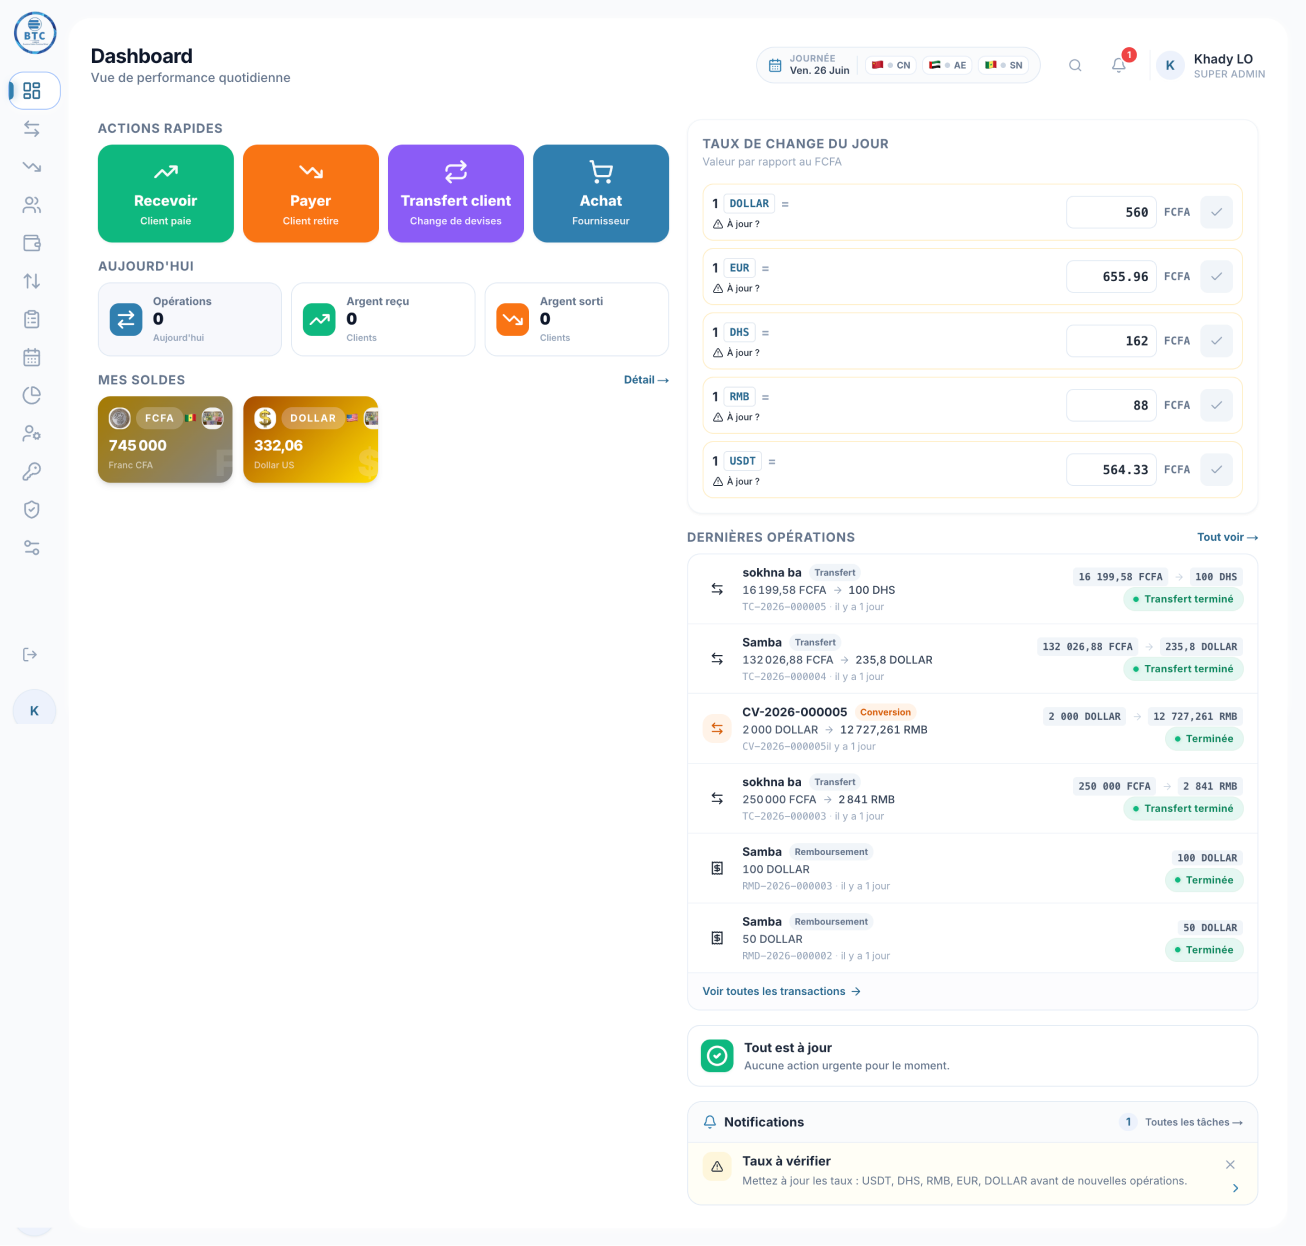The height and width of the screenshot is (1246, 1306).
Task: Expand the Taux à vérifier notification chevron
Action: (x=1236, y=1188)
